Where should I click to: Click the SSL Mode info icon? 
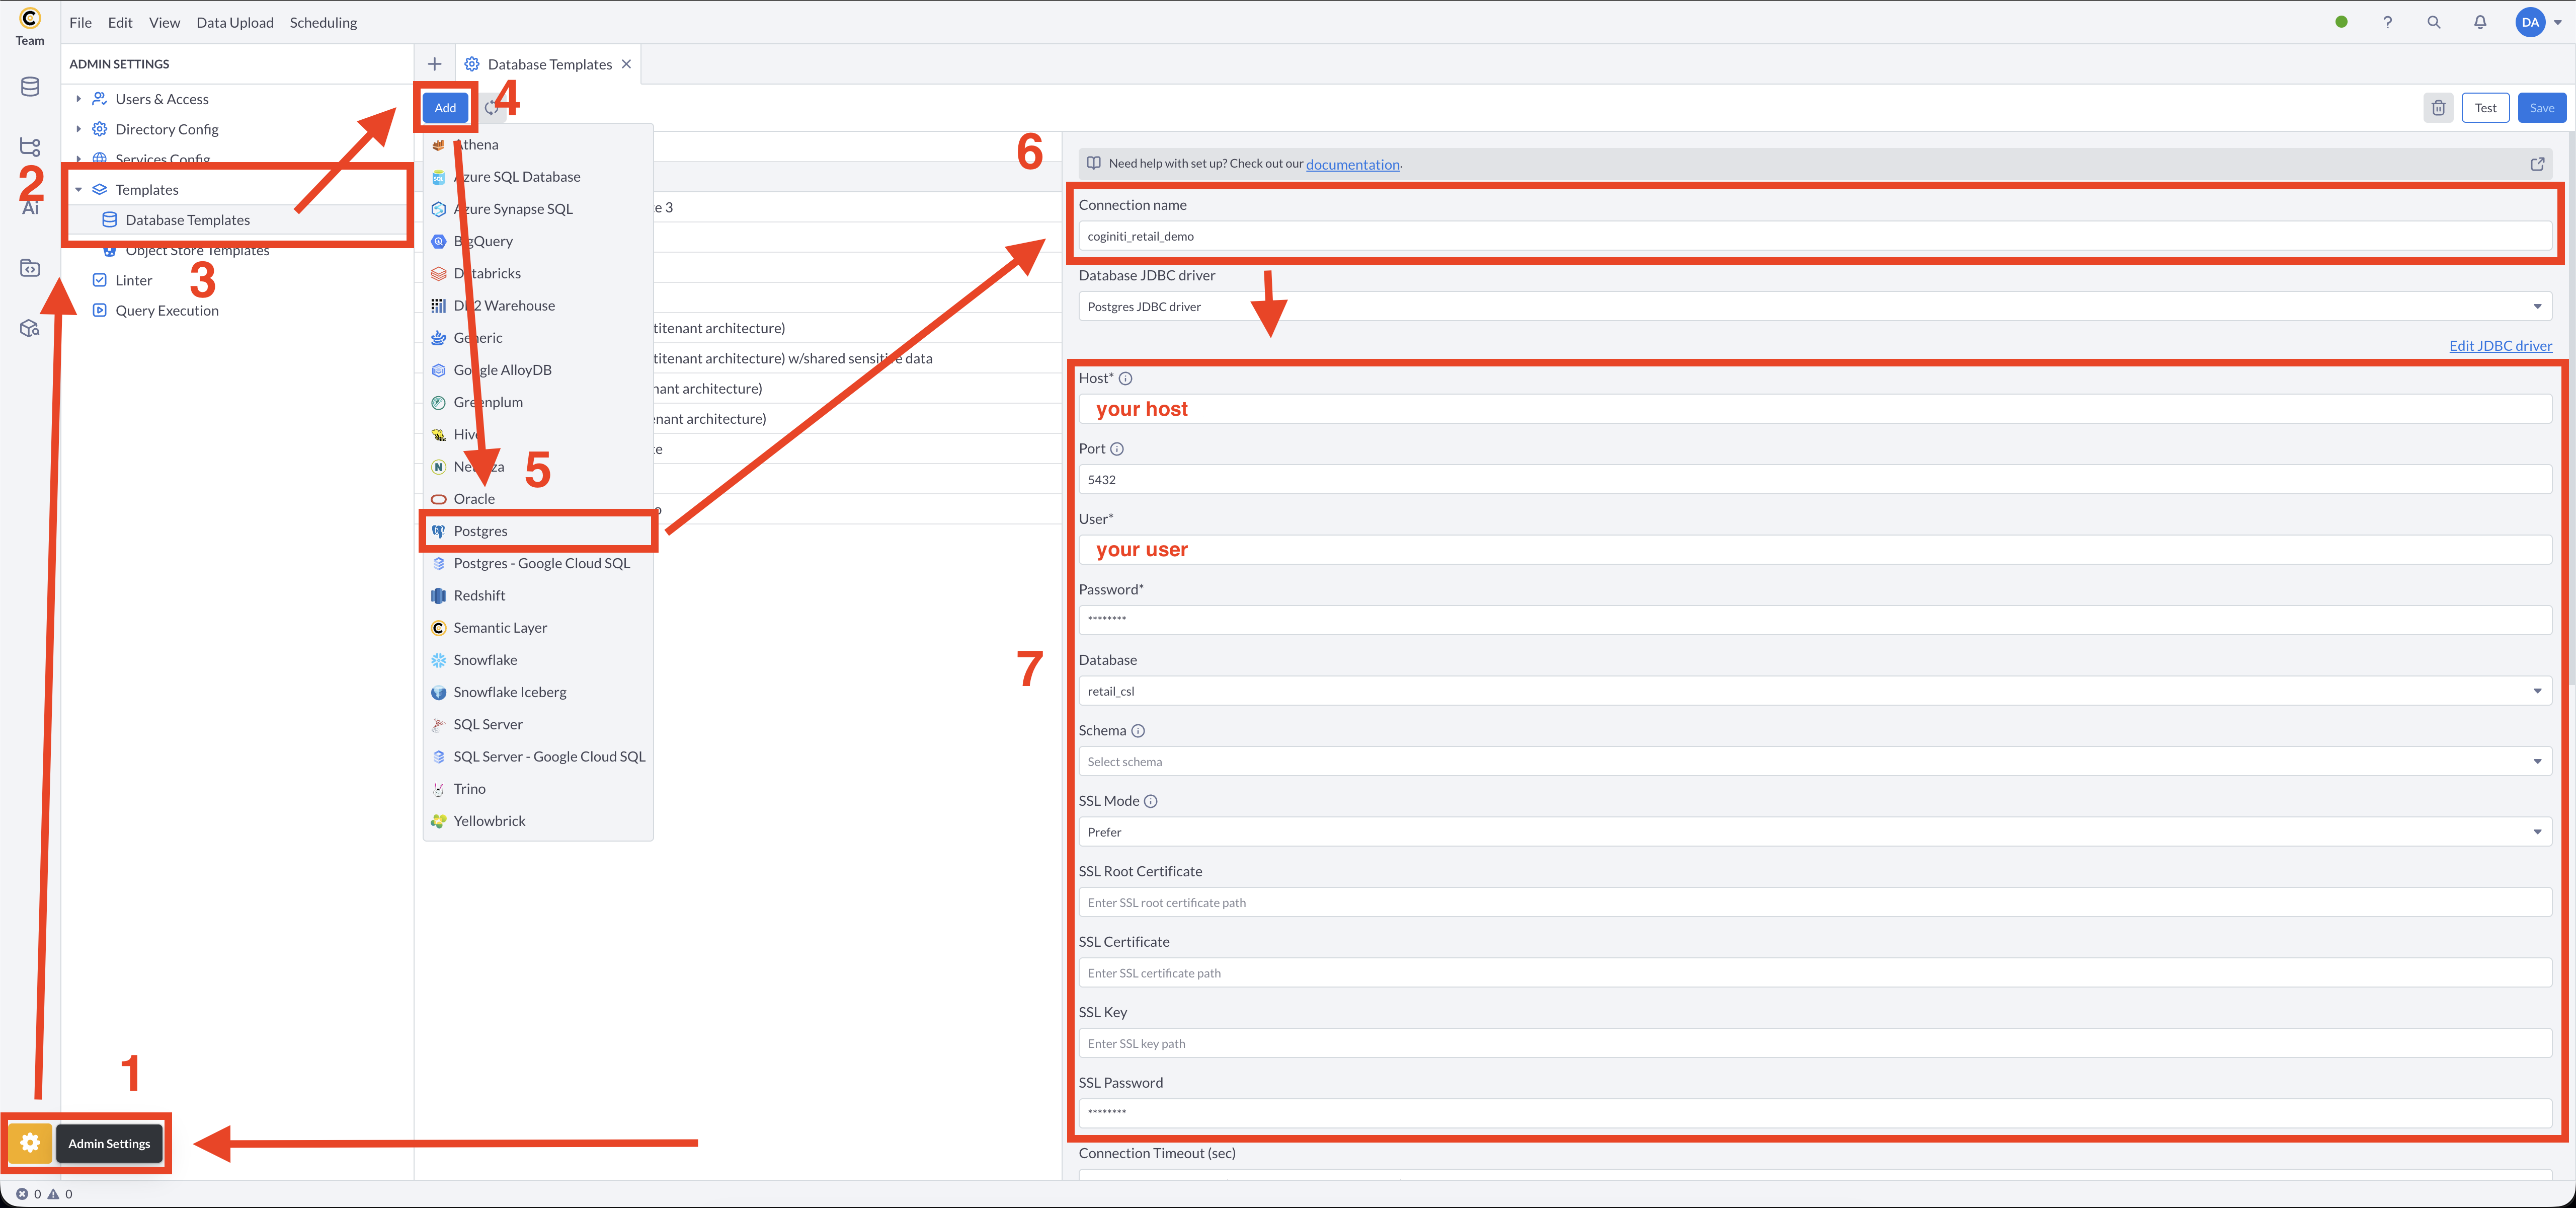pyautogui.click(x=1151, y=801)
